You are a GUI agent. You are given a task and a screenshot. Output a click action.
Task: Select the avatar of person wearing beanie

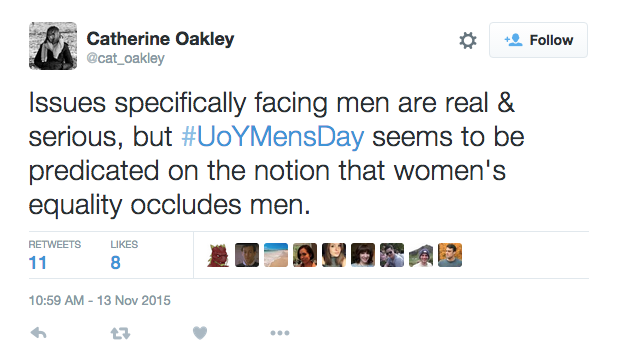point(421,255)
